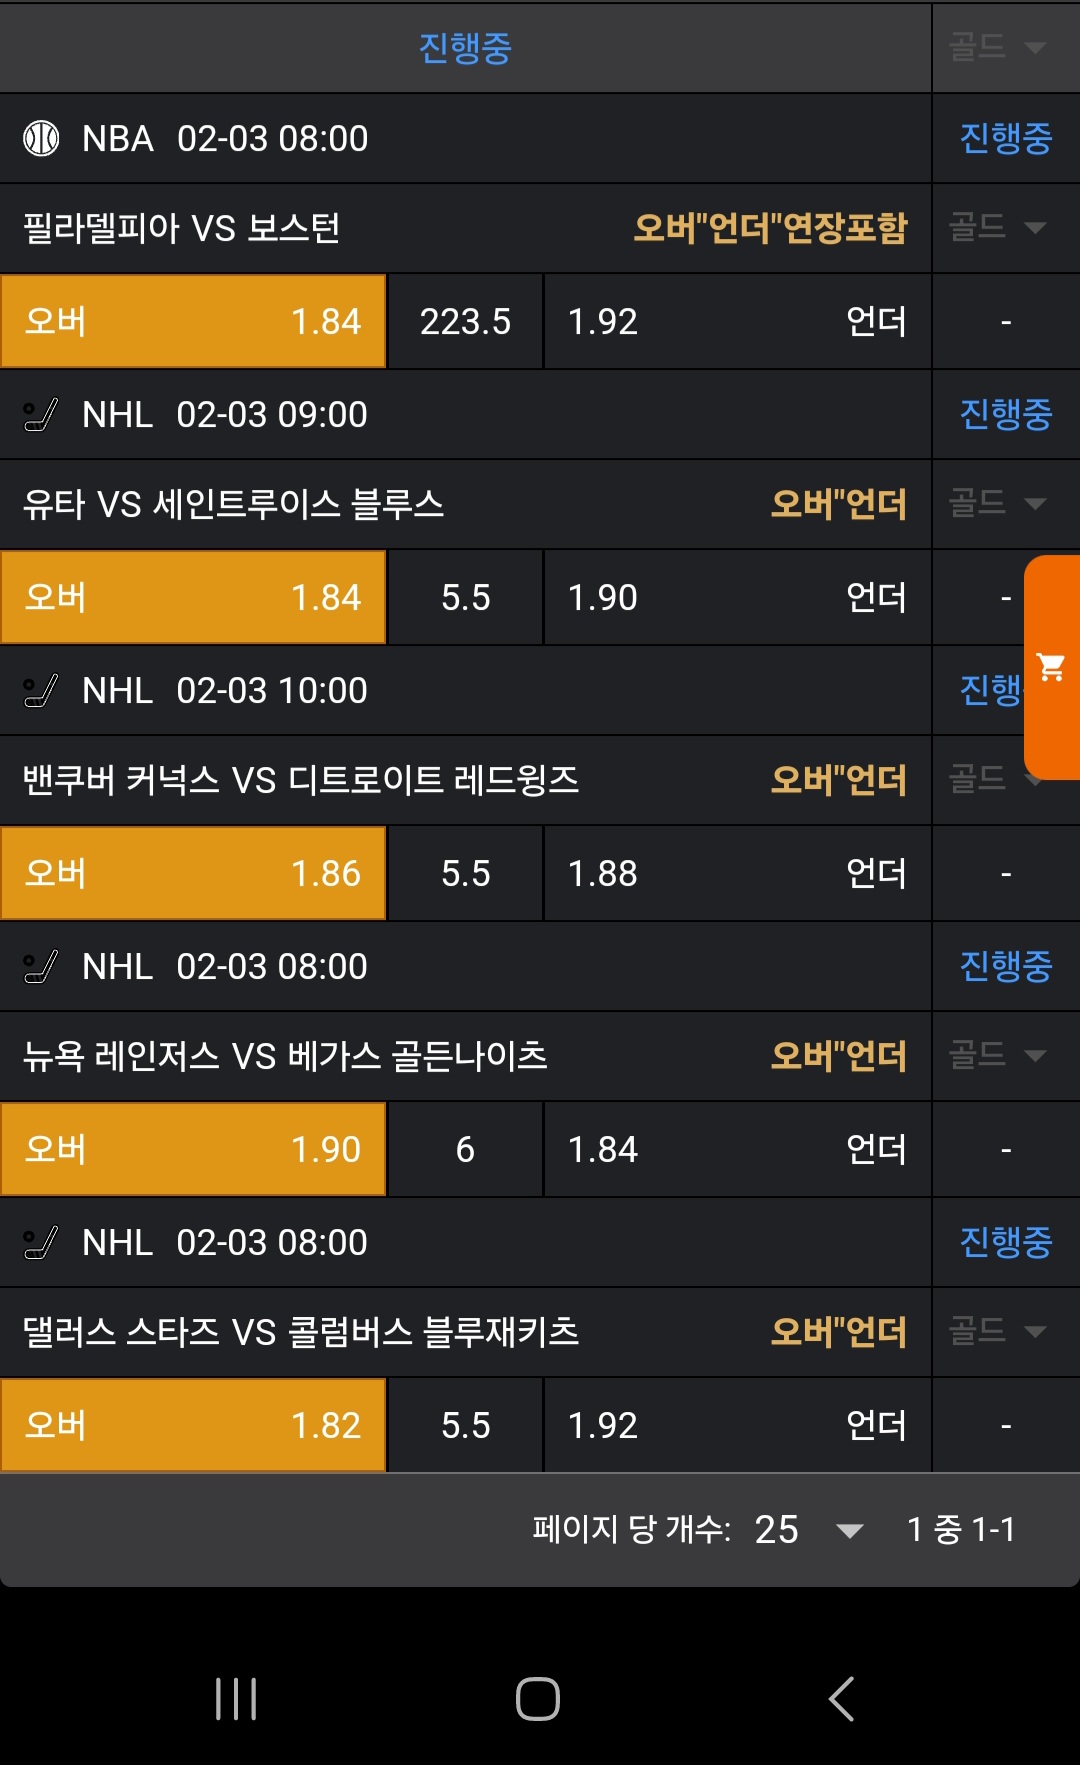Open the Android recent apps icon
Screen dimensions: 1080x1765
tap(236, 1698)
